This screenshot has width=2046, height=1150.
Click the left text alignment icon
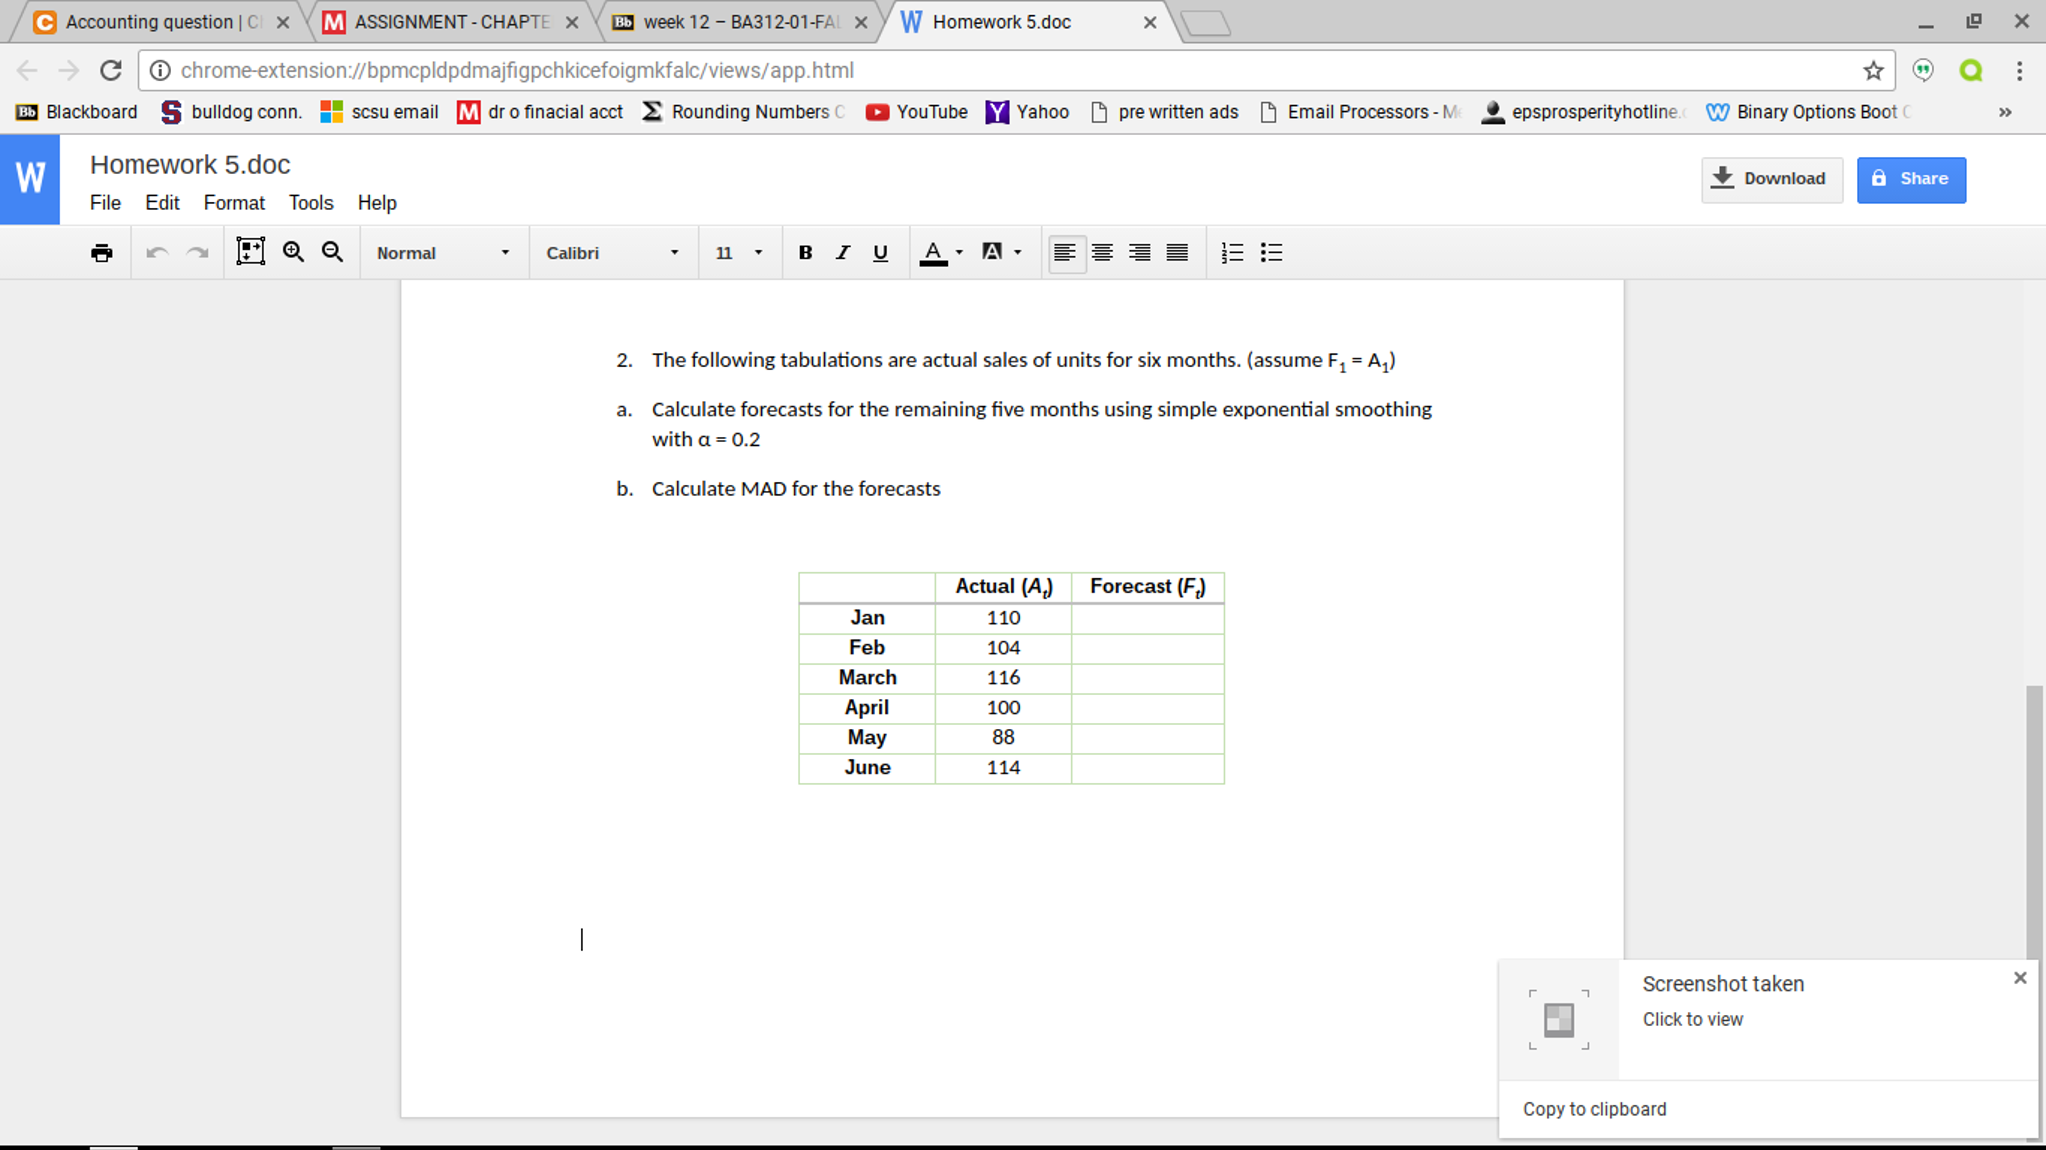click(x=1064, y=252)
